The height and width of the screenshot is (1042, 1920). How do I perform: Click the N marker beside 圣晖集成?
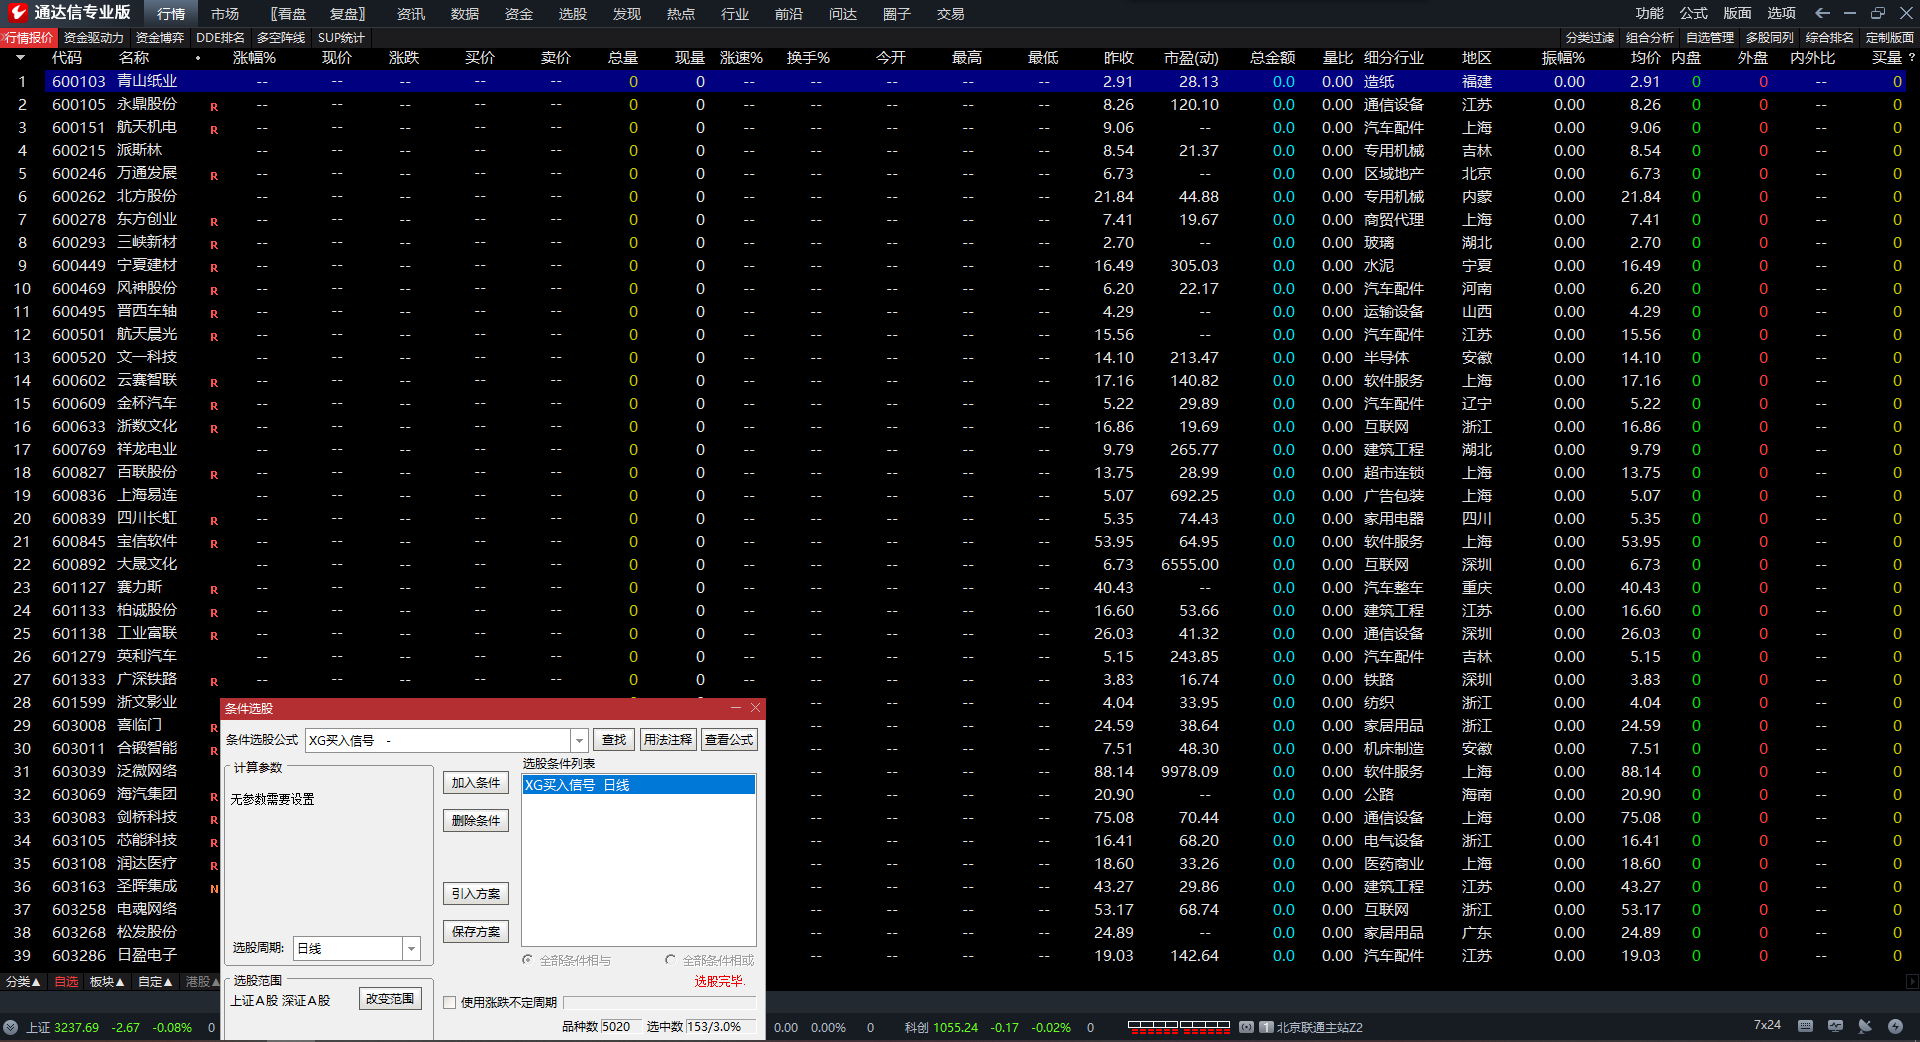click(214, 888)
